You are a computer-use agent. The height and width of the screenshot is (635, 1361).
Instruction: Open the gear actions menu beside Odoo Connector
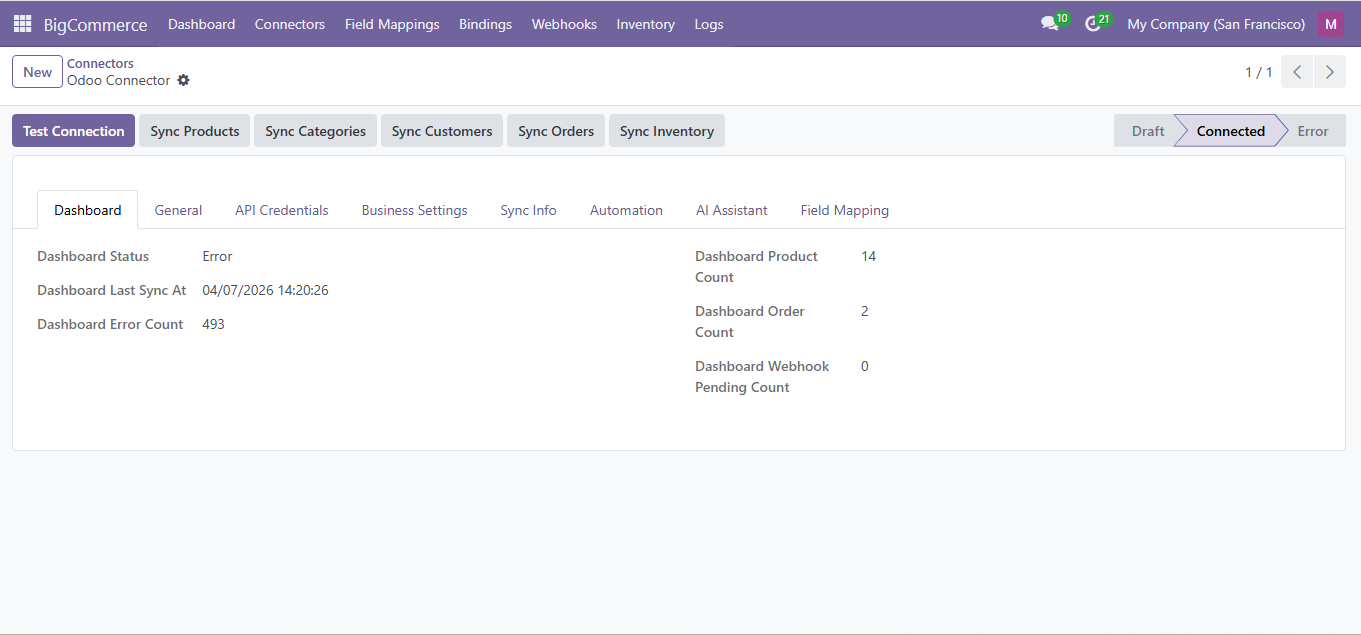click(x=183, y=80)
